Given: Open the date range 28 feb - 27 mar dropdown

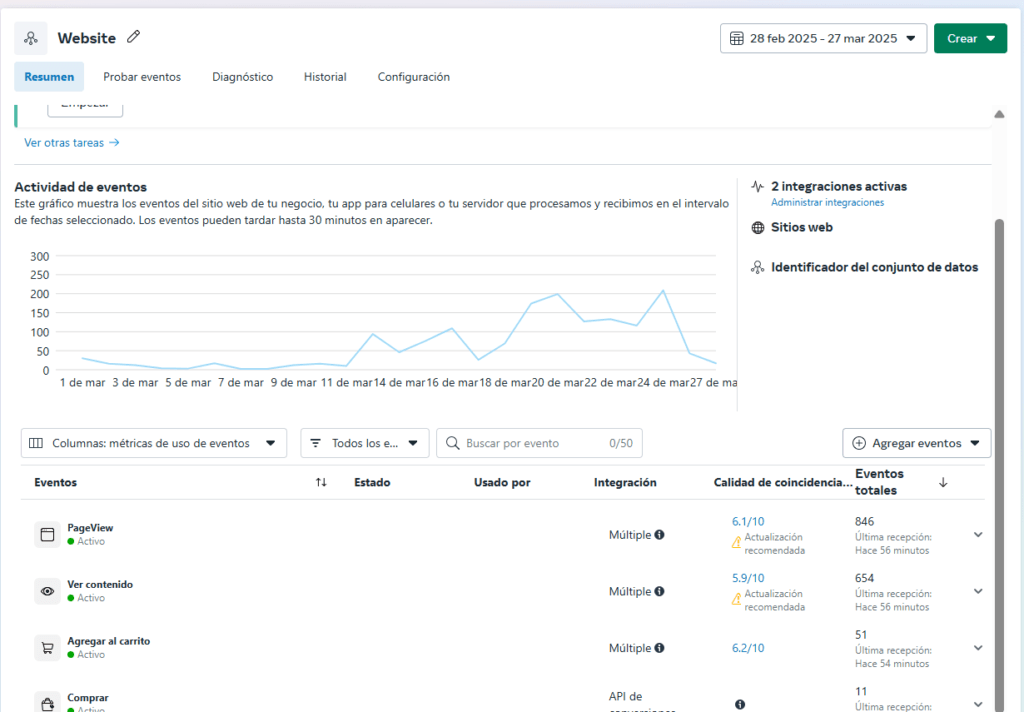Looking at the screenshot, I should [824, 39].
